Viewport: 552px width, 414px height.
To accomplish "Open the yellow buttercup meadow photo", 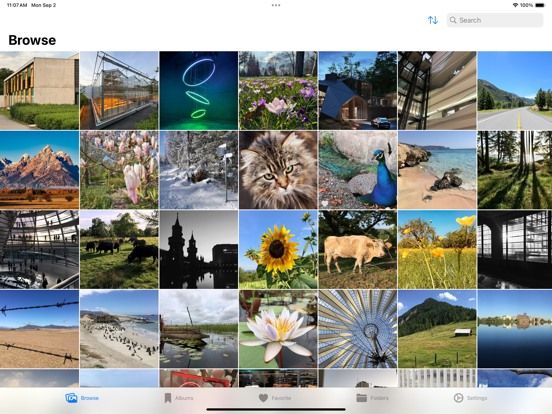I will (x=437, y=250).
